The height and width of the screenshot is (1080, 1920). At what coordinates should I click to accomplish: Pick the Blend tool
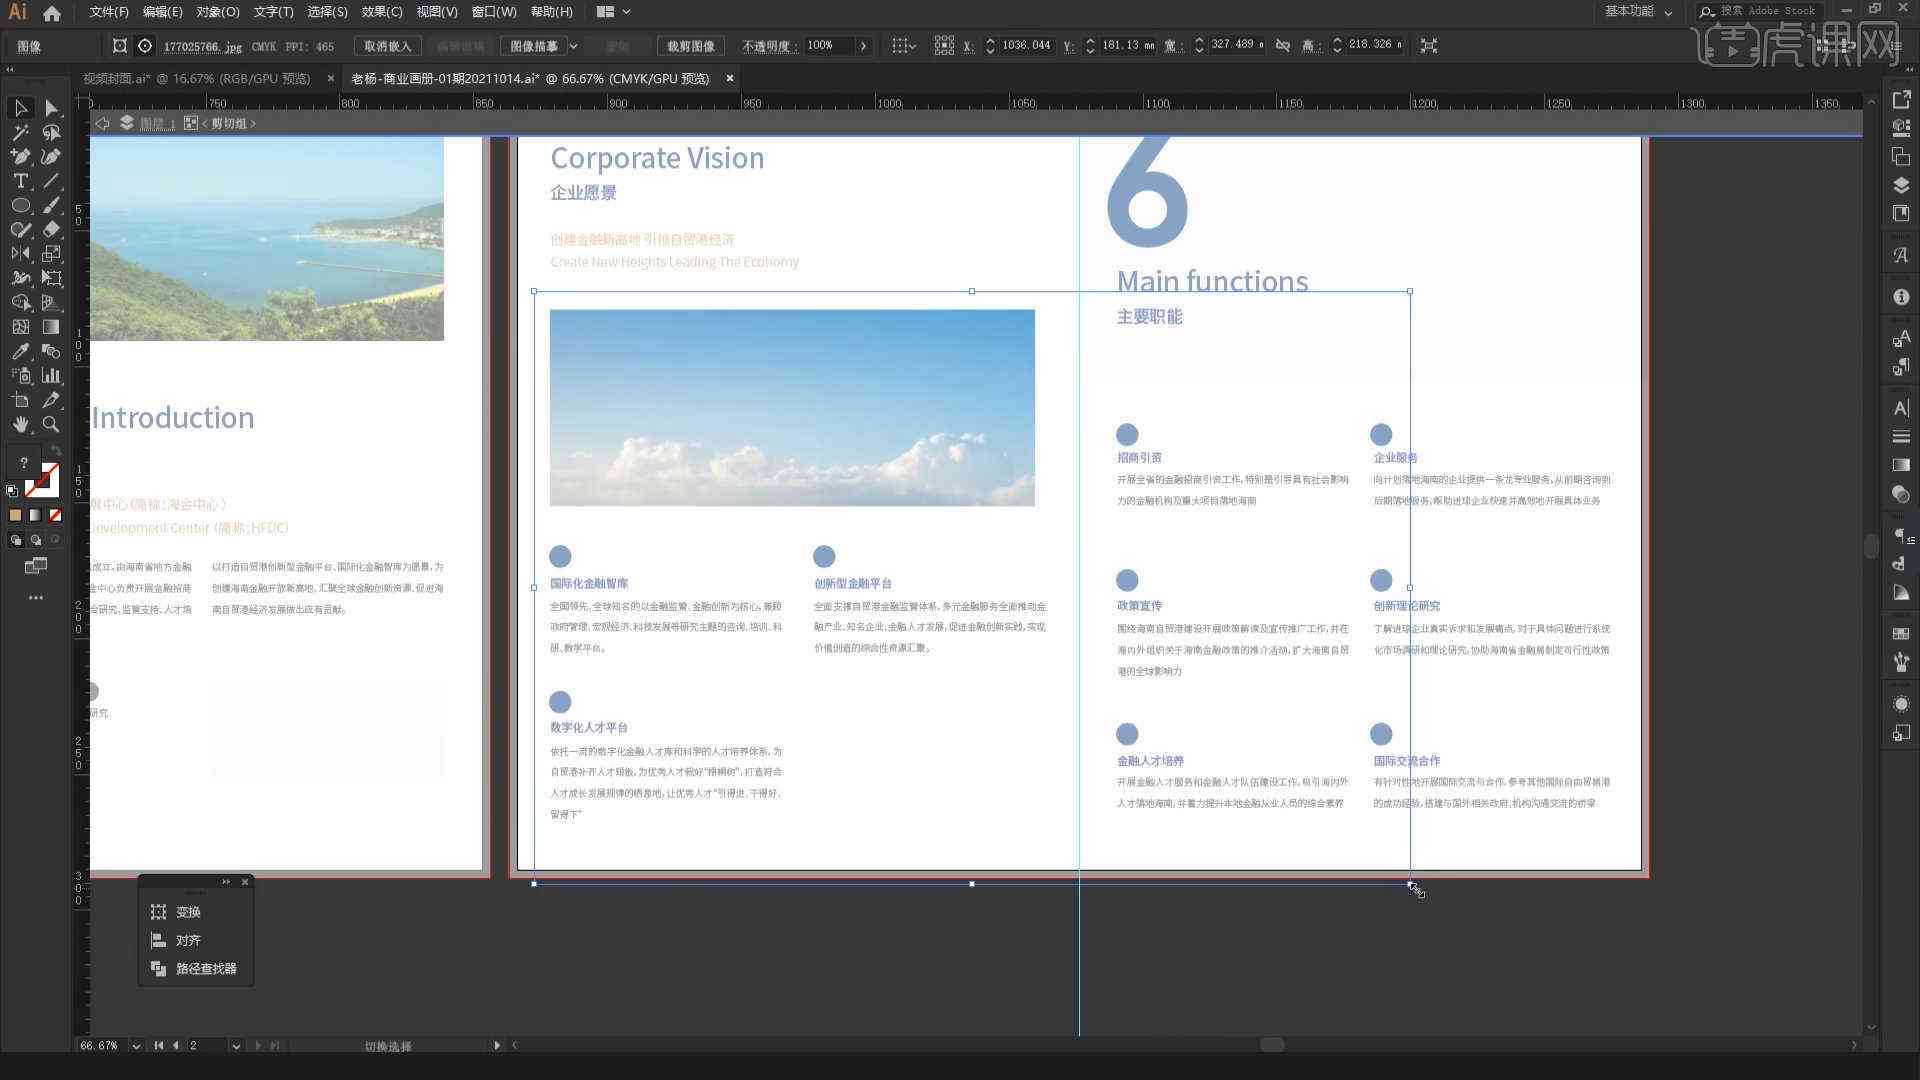[51, 351]
